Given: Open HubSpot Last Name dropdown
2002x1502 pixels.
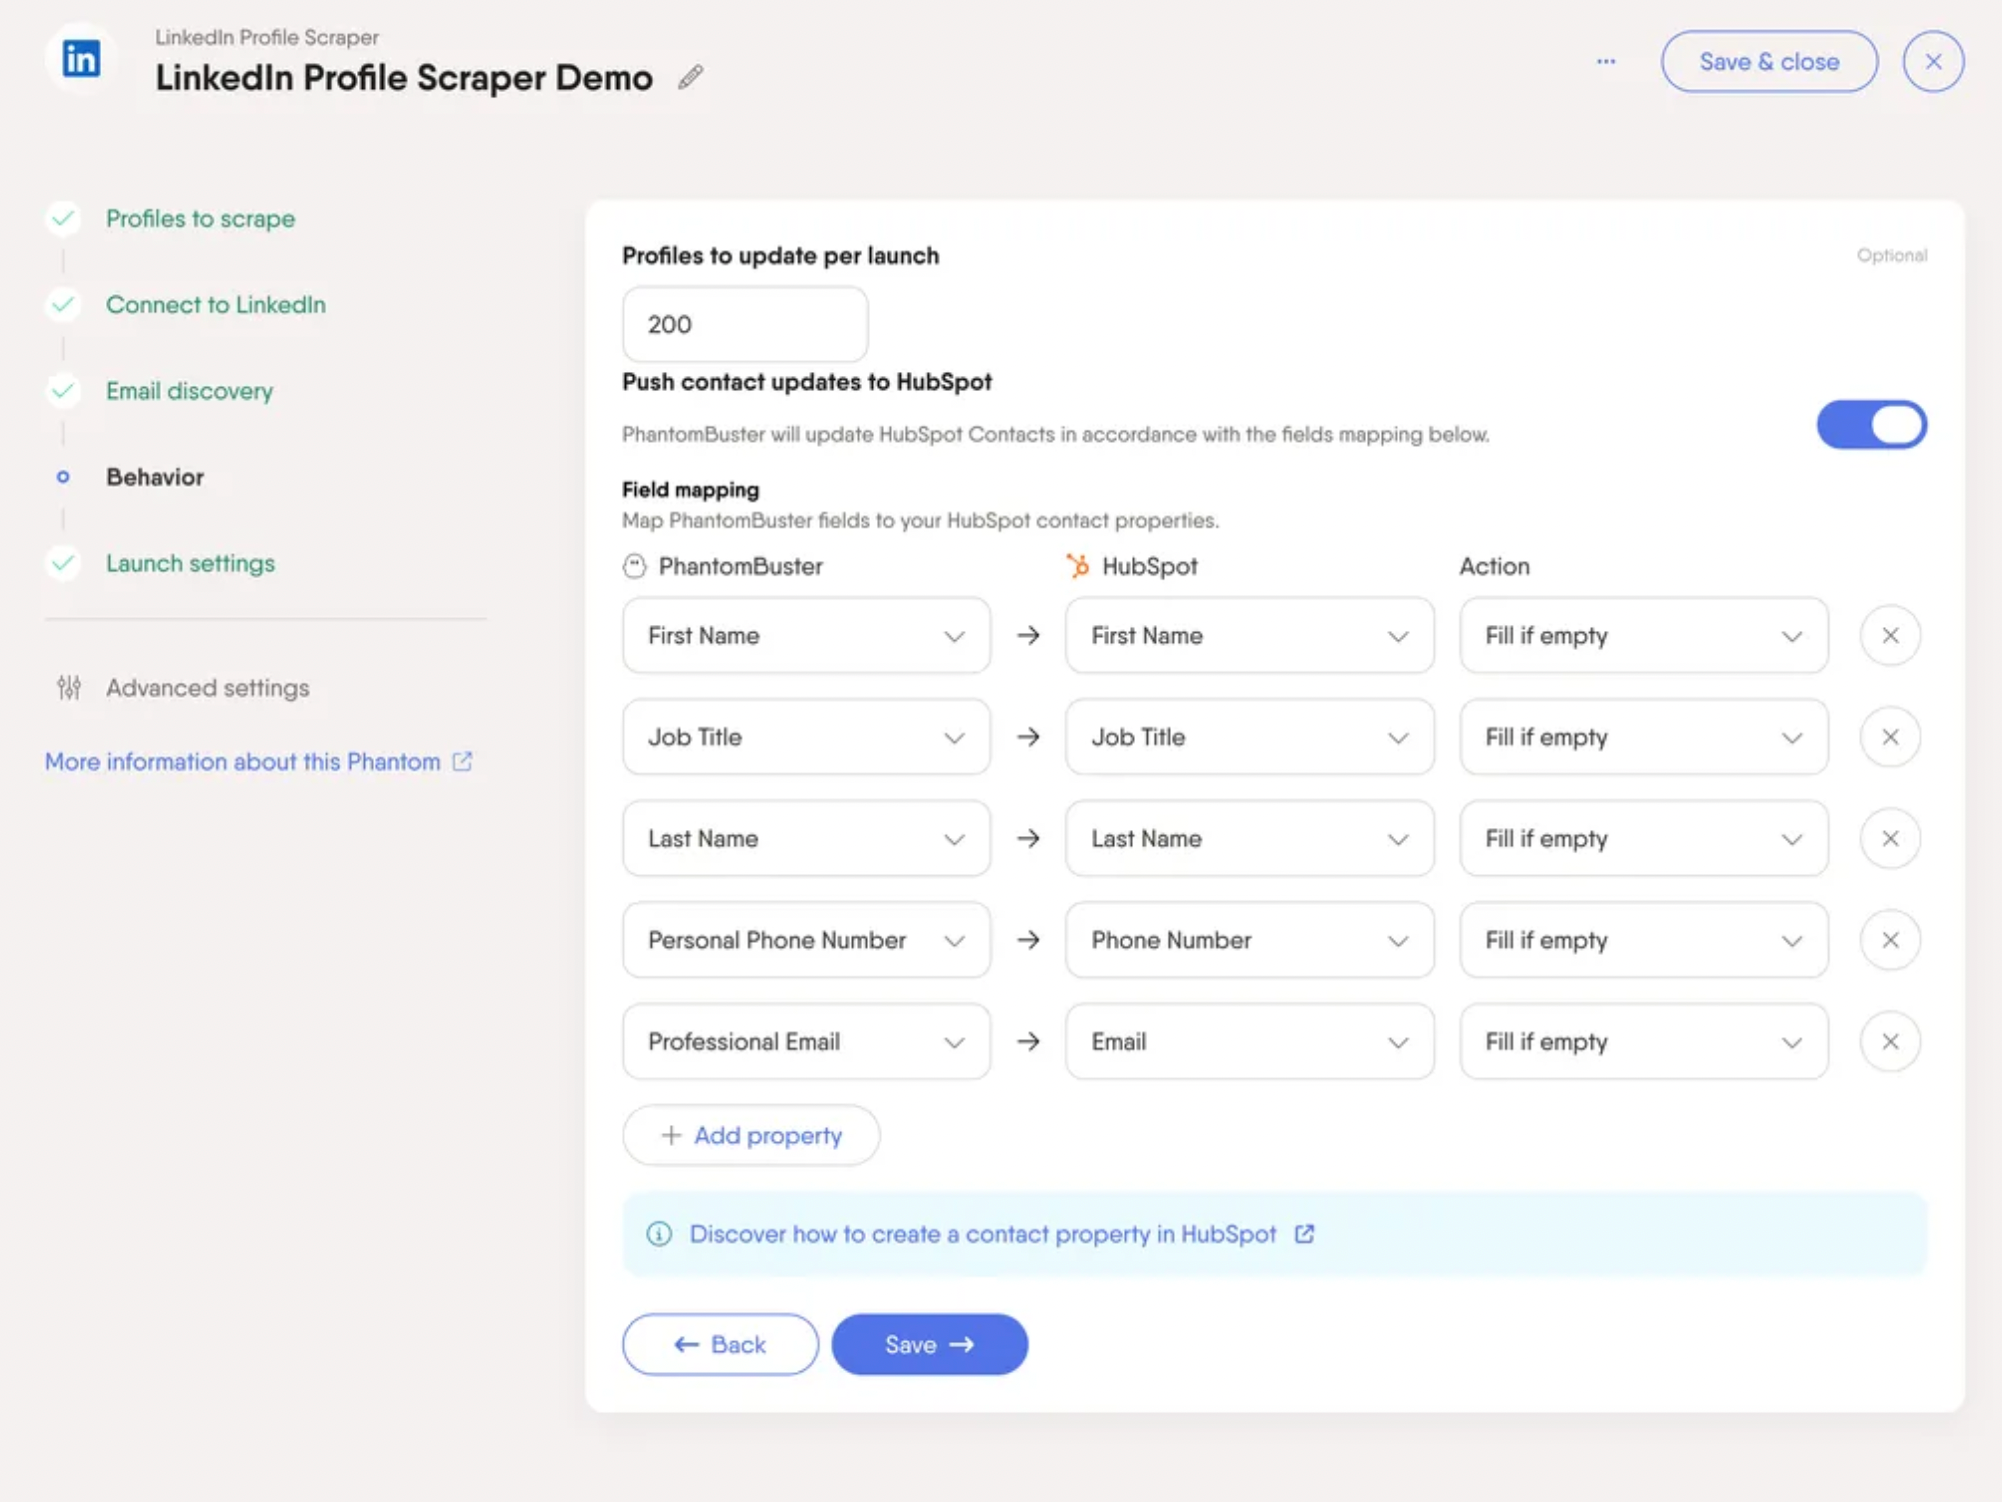Looking at the screenshot, I should [1249, 838].
